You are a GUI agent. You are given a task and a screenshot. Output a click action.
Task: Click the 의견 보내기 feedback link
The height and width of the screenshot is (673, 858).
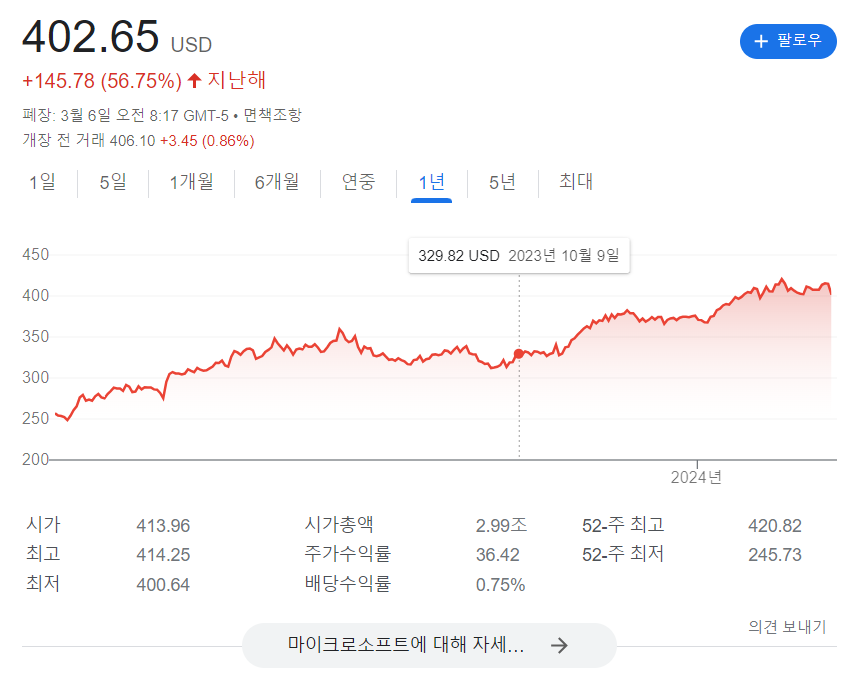787,626
